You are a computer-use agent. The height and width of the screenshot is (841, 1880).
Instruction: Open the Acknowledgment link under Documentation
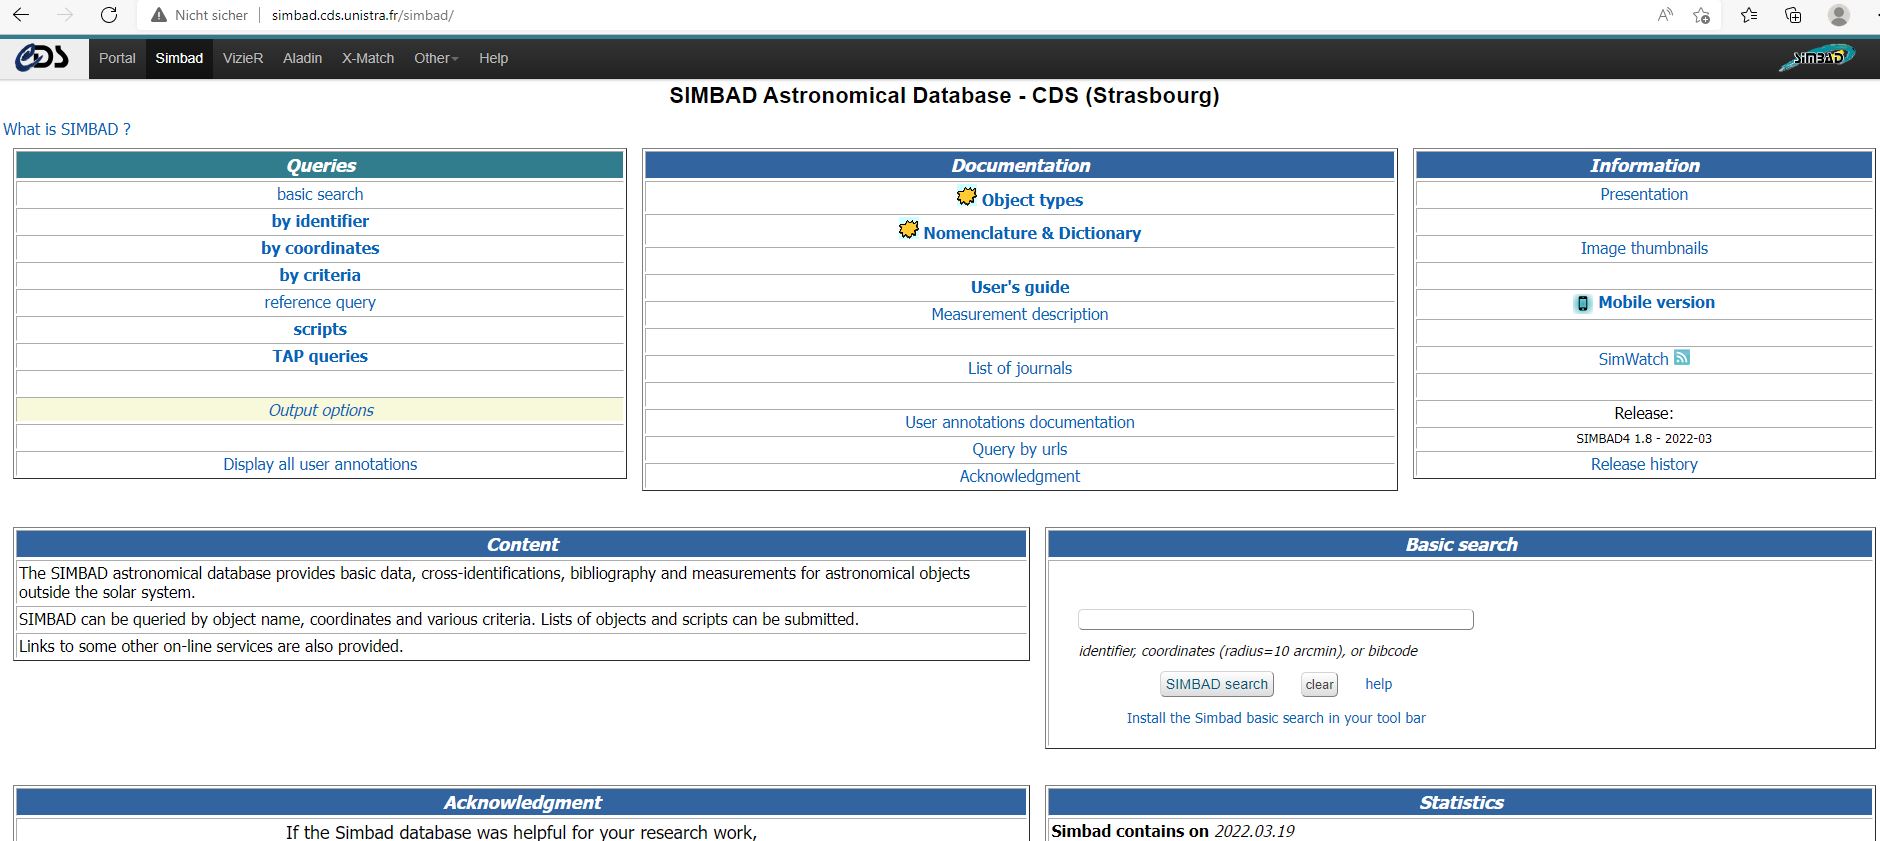pyautogui.click(x=1020, y=476)
